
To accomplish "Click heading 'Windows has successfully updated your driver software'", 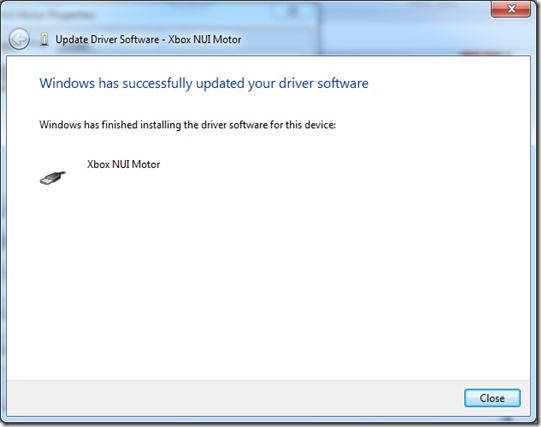I will [204, 83].
